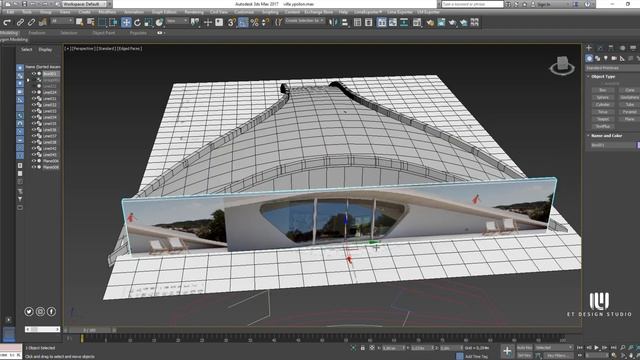Activate Select and Move tool
Image resolution: width=640 pixels, height=360 pixels.
(x=126, y=22)
